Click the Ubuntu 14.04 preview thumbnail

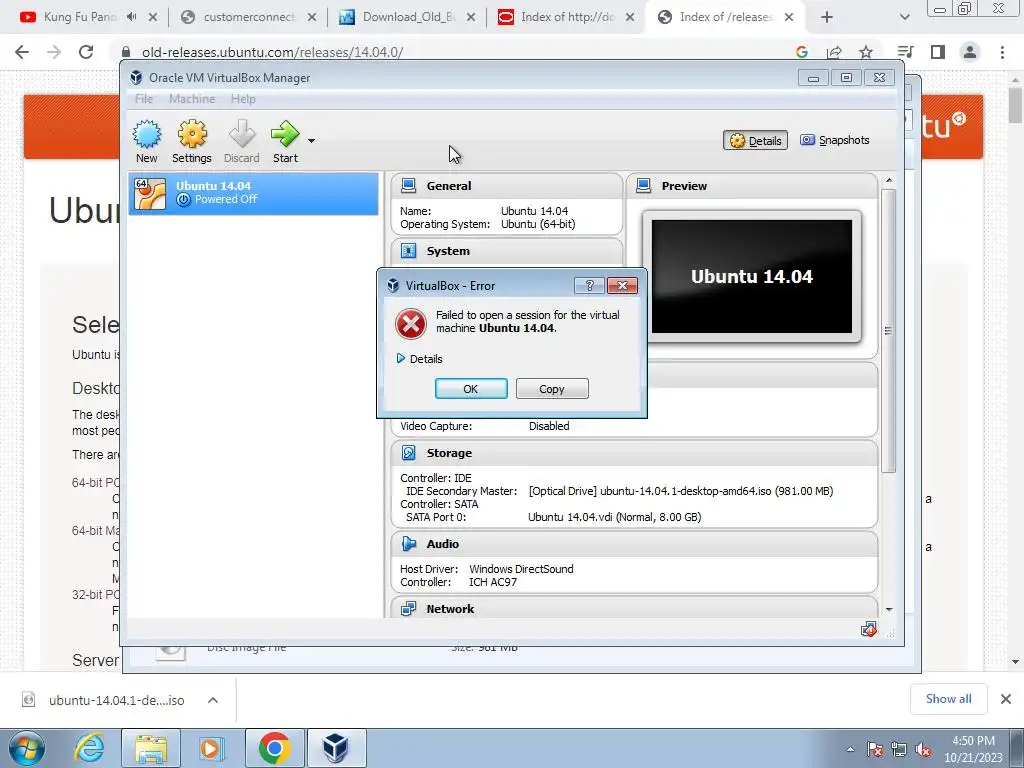click(x=752, y=276)
